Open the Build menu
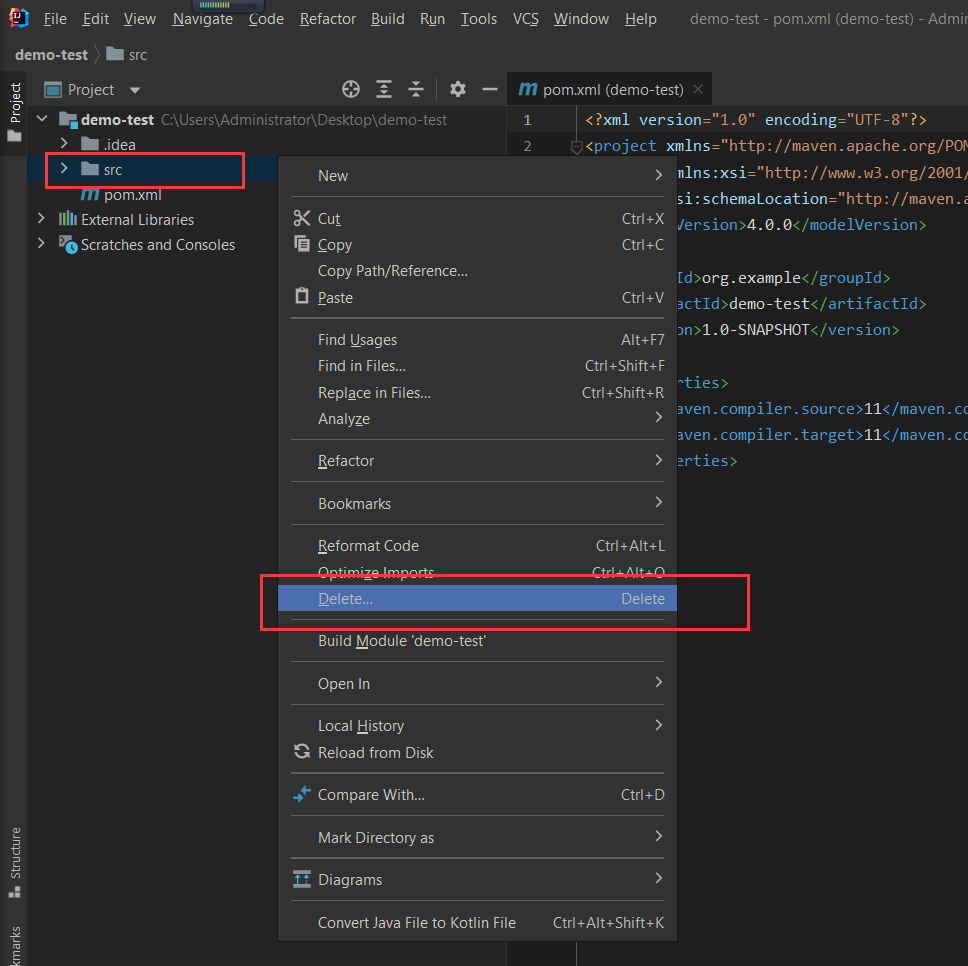 (388, 19)
